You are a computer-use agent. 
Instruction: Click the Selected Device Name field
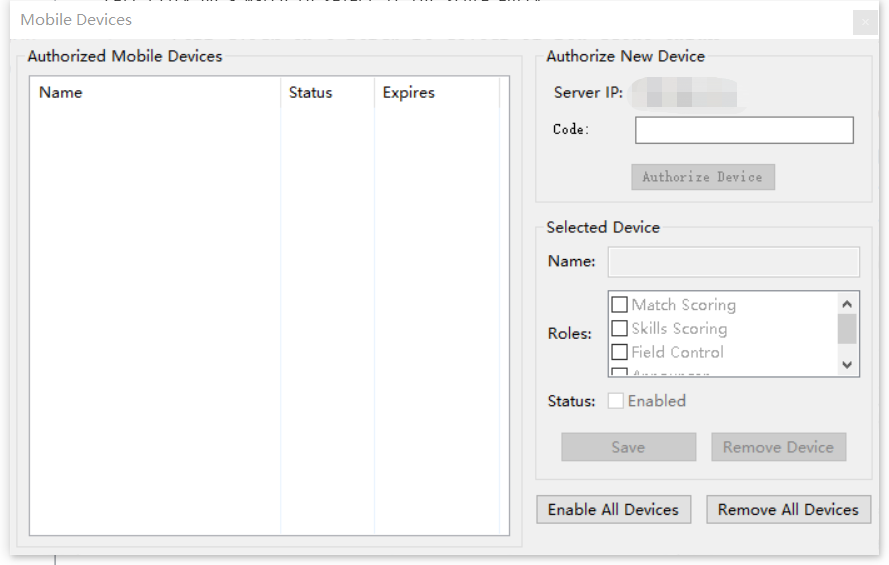(x=733, y=262)
